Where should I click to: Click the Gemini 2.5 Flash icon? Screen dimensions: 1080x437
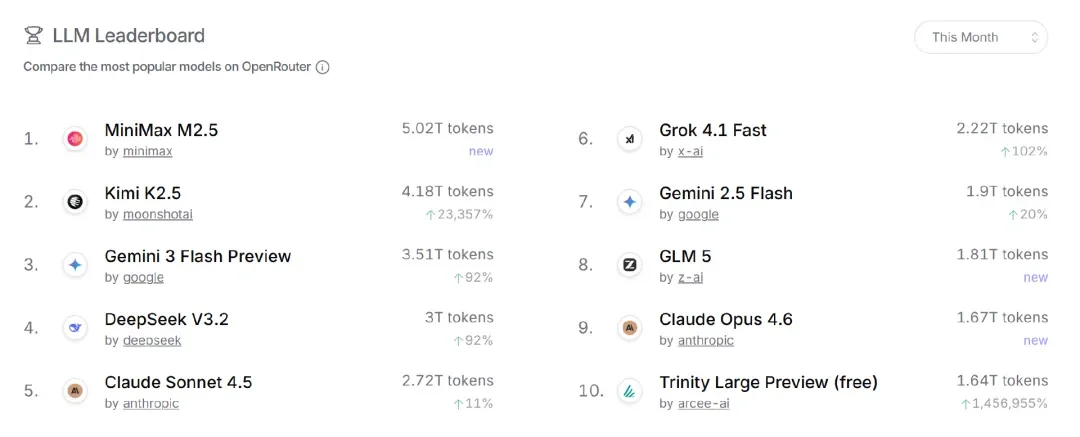coord(630,202)
